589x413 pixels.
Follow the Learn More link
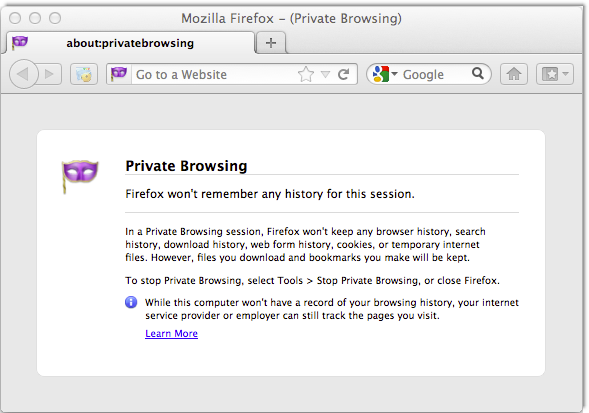171,334
